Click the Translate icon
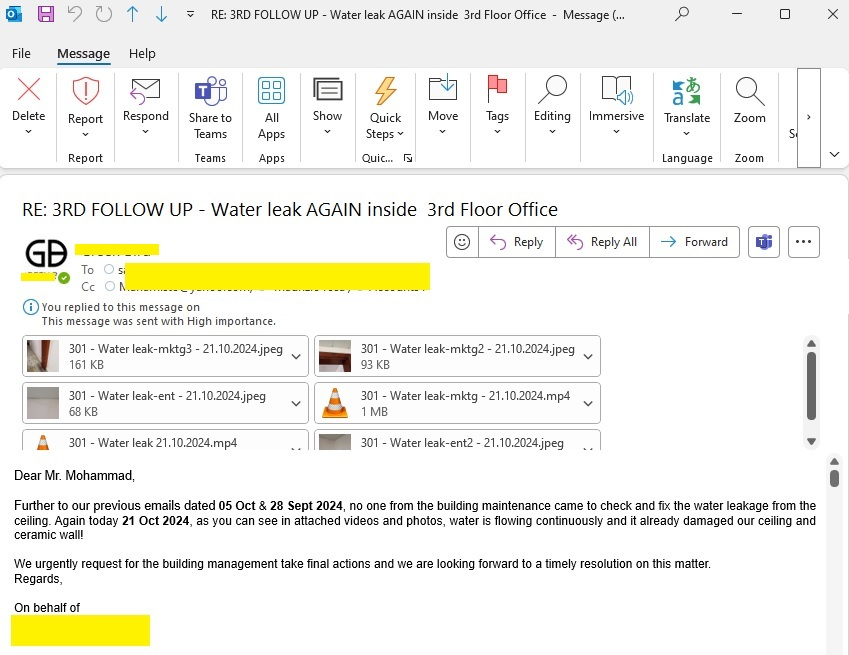This screenshot has width=849, height=655. (687, 91)
